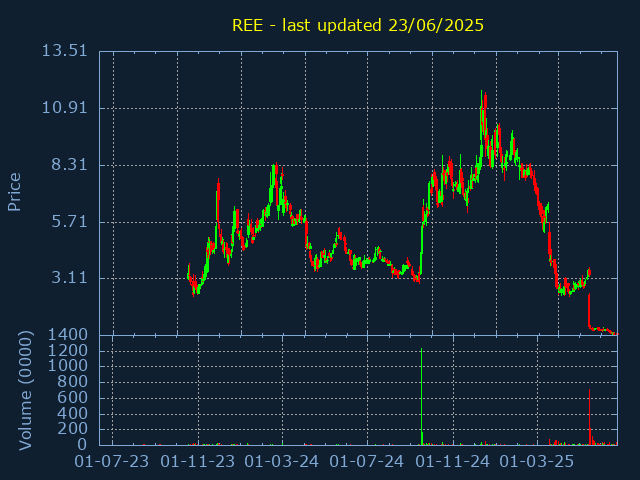Select the 5.71 price axis label

pos(69,222)
